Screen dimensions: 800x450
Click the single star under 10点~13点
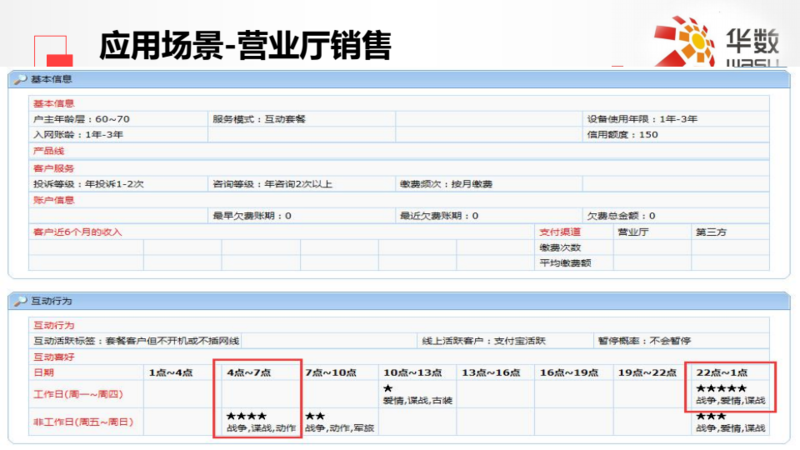[x=388, y=388]
